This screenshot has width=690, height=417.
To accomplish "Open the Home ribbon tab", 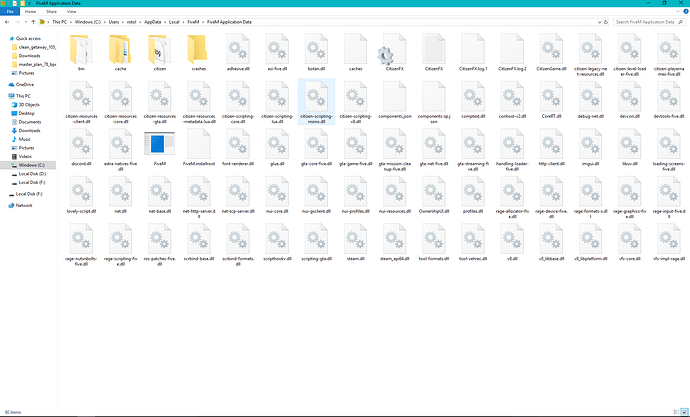I will click(30, 11).
